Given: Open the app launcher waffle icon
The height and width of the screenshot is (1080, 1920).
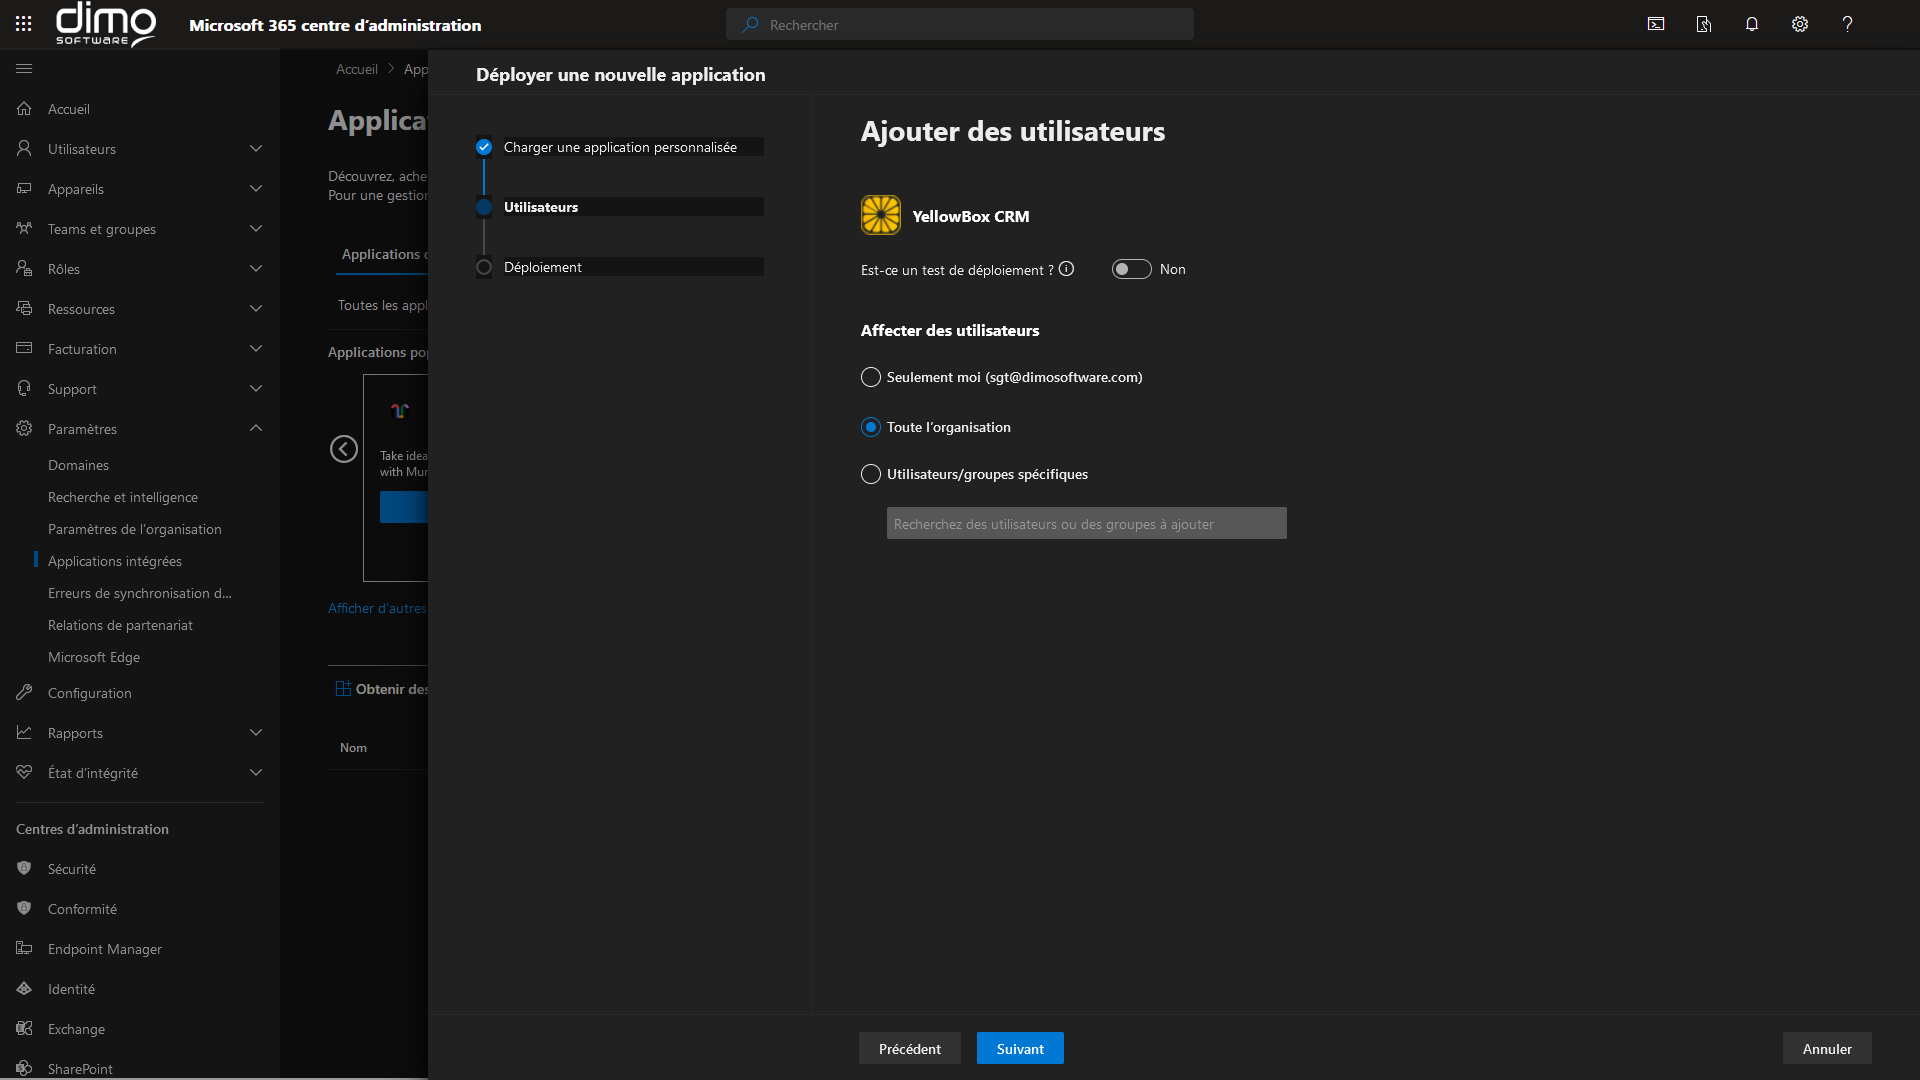Looking at the screenshot, I should point(24,24).
